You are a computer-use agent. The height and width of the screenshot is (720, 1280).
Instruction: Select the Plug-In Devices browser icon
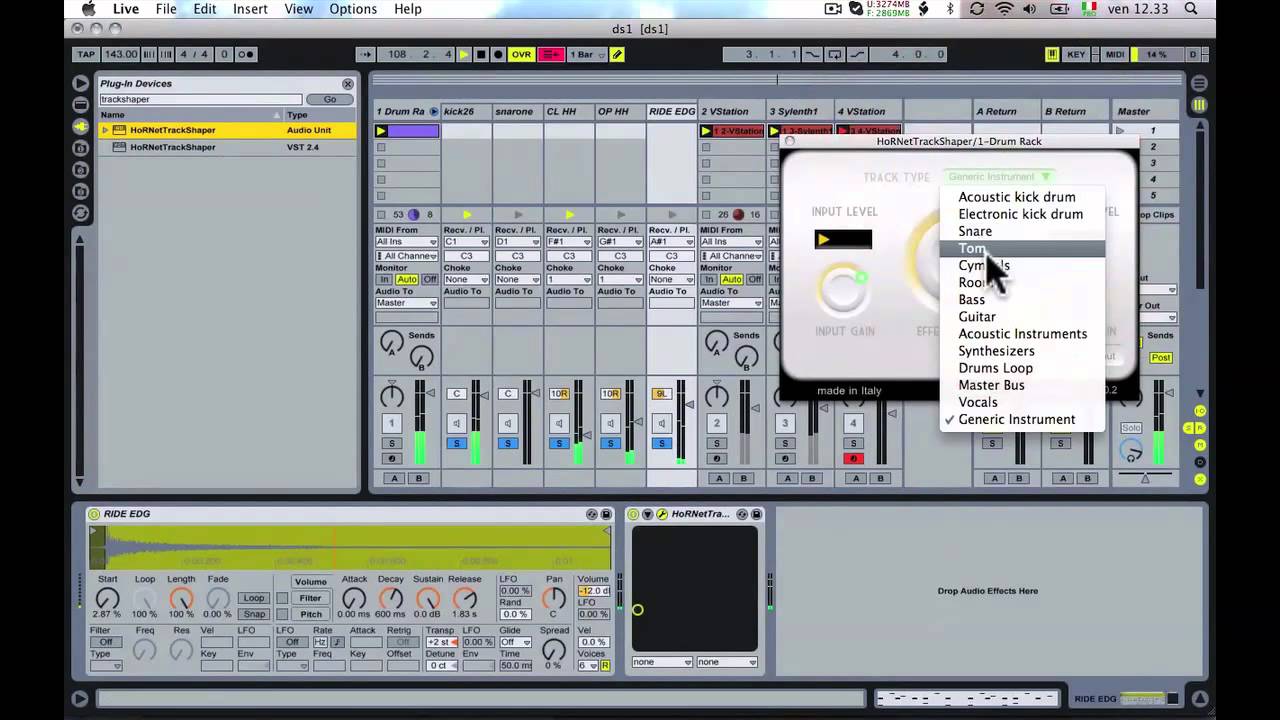click(x=81, y=127)
